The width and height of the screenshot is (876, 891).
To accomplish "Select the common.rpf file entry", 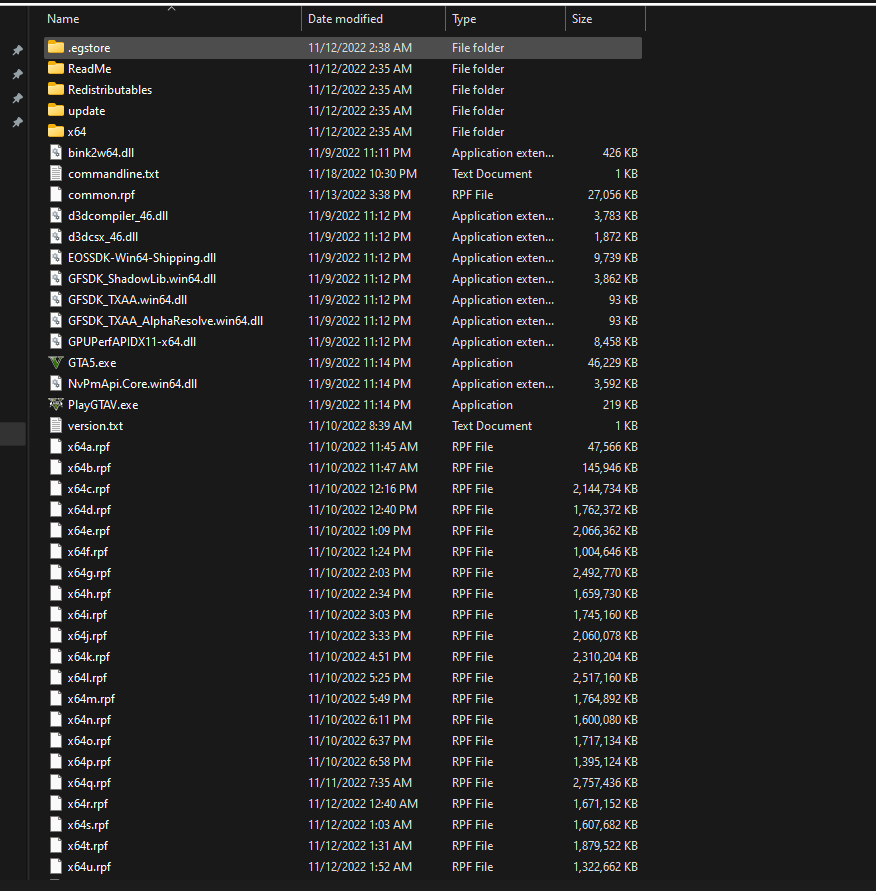I will point(95,194).
